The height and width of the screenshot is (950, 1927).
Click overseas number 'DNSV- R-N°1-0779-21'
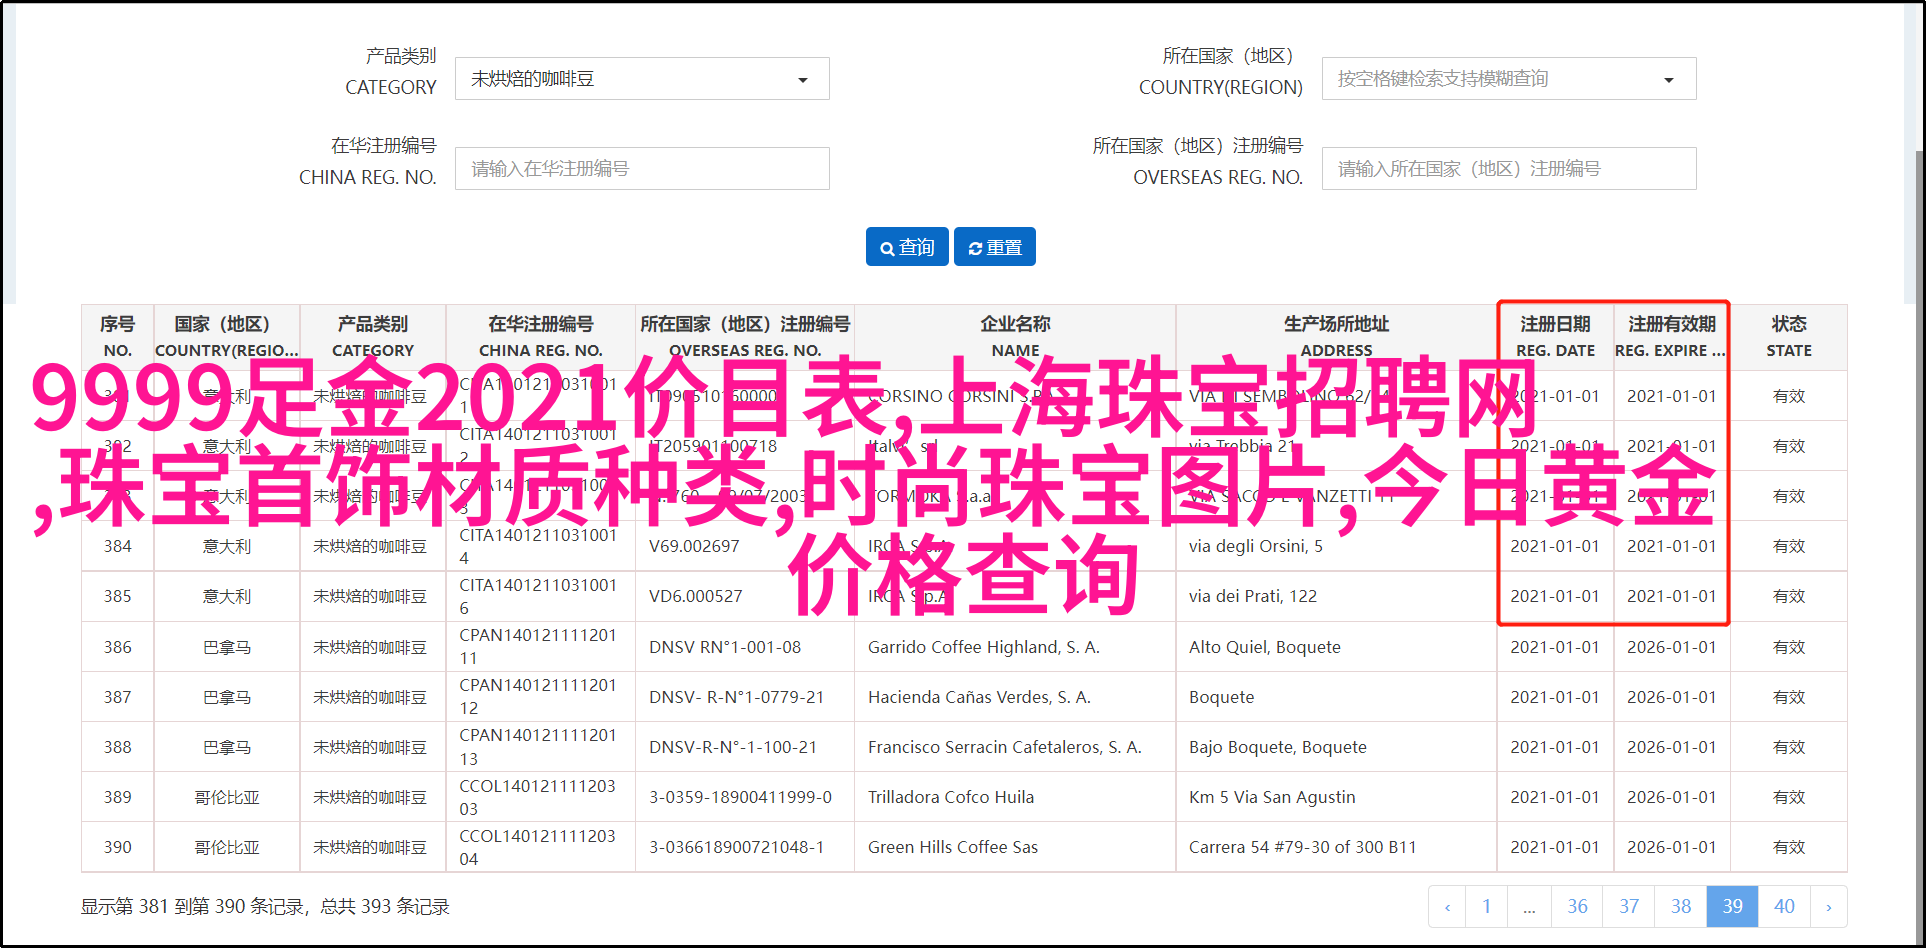(x=736, y=697)
